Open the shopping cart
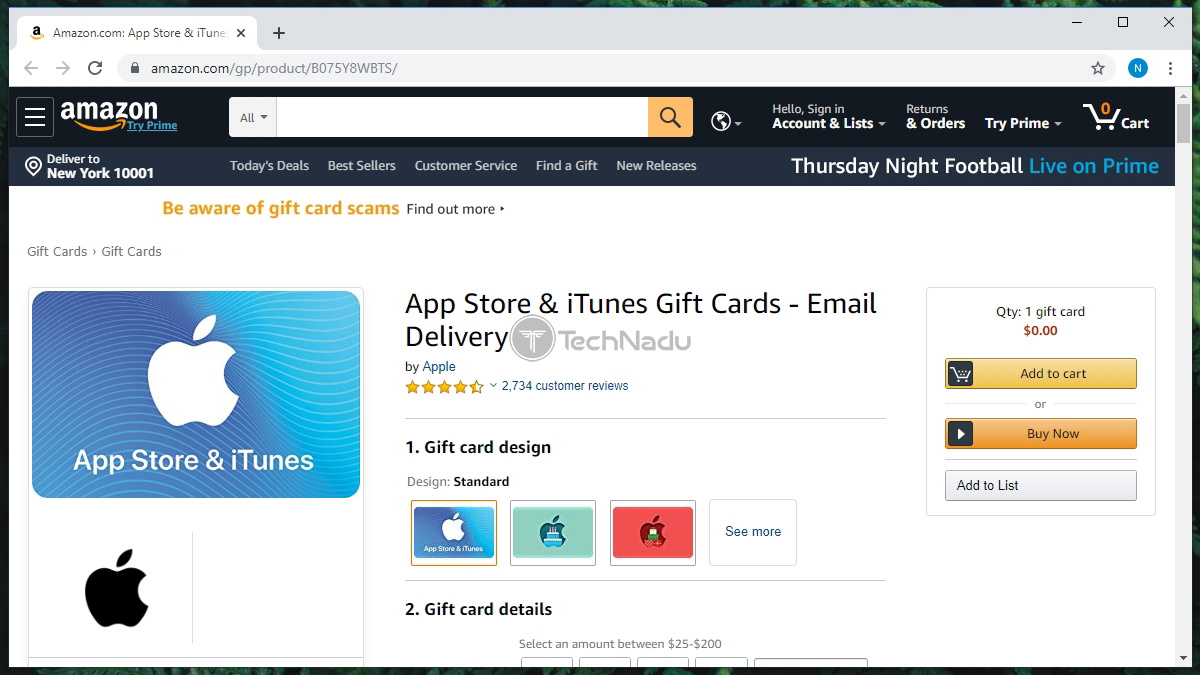The image size is (1200, 675). 1116,117
